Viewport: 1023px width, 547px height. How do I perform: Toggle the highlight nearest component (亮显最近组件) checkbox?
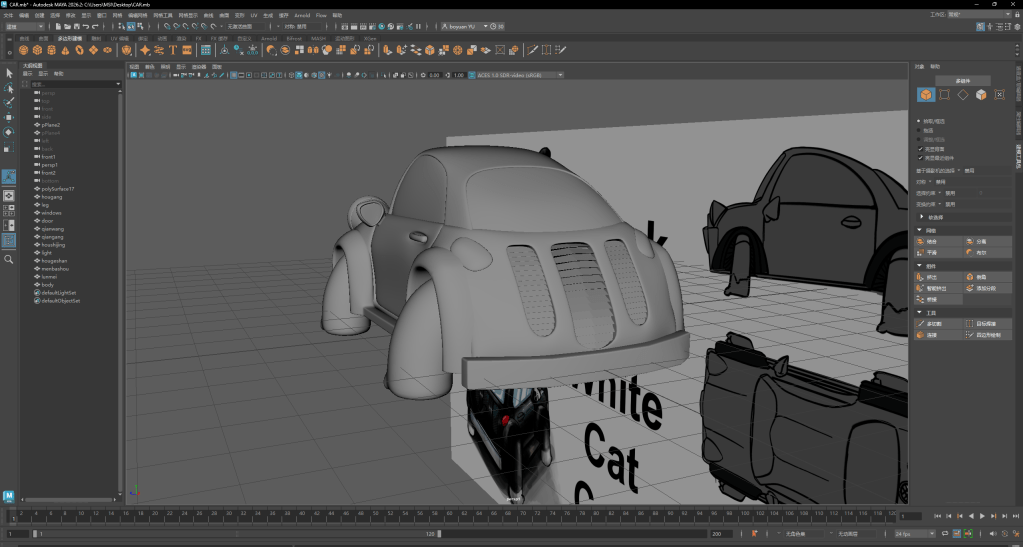pos(920,157)
